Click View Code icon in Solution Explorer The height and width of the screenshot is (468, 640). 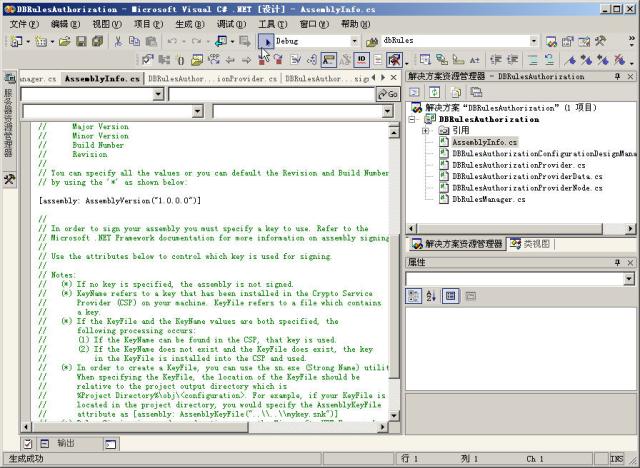click(414, 92)
